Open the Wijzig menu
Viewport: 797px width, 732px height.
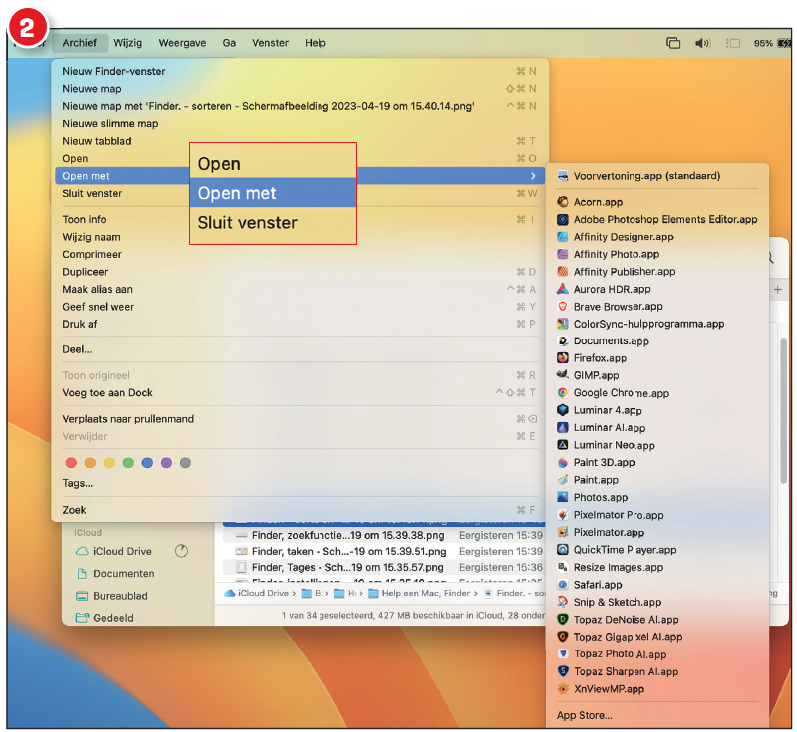[128, 43]
